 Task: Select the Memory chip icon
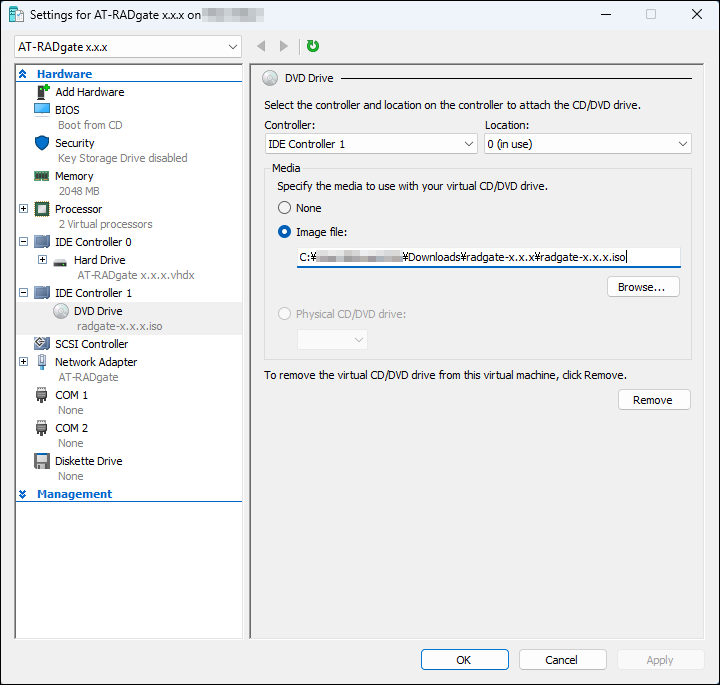tap(42, 176)
